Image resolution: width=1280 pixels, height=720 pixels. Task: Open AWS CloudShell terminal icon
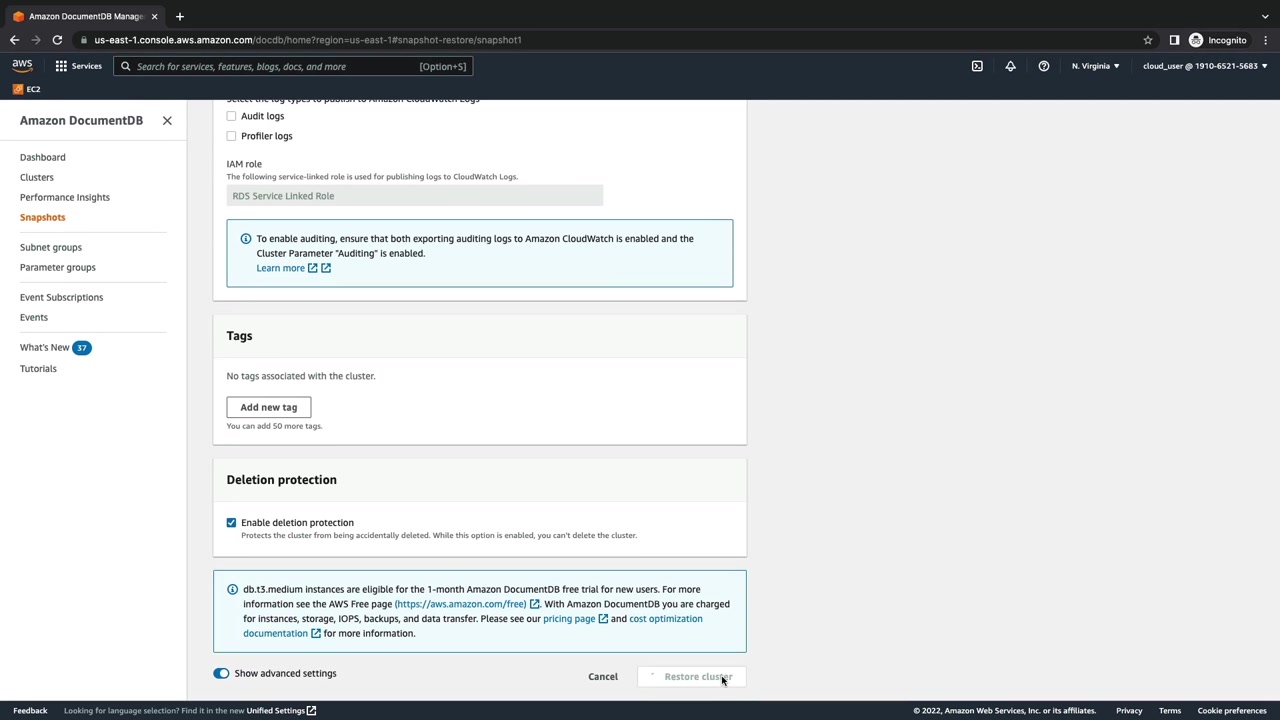(x=977, y=66)
